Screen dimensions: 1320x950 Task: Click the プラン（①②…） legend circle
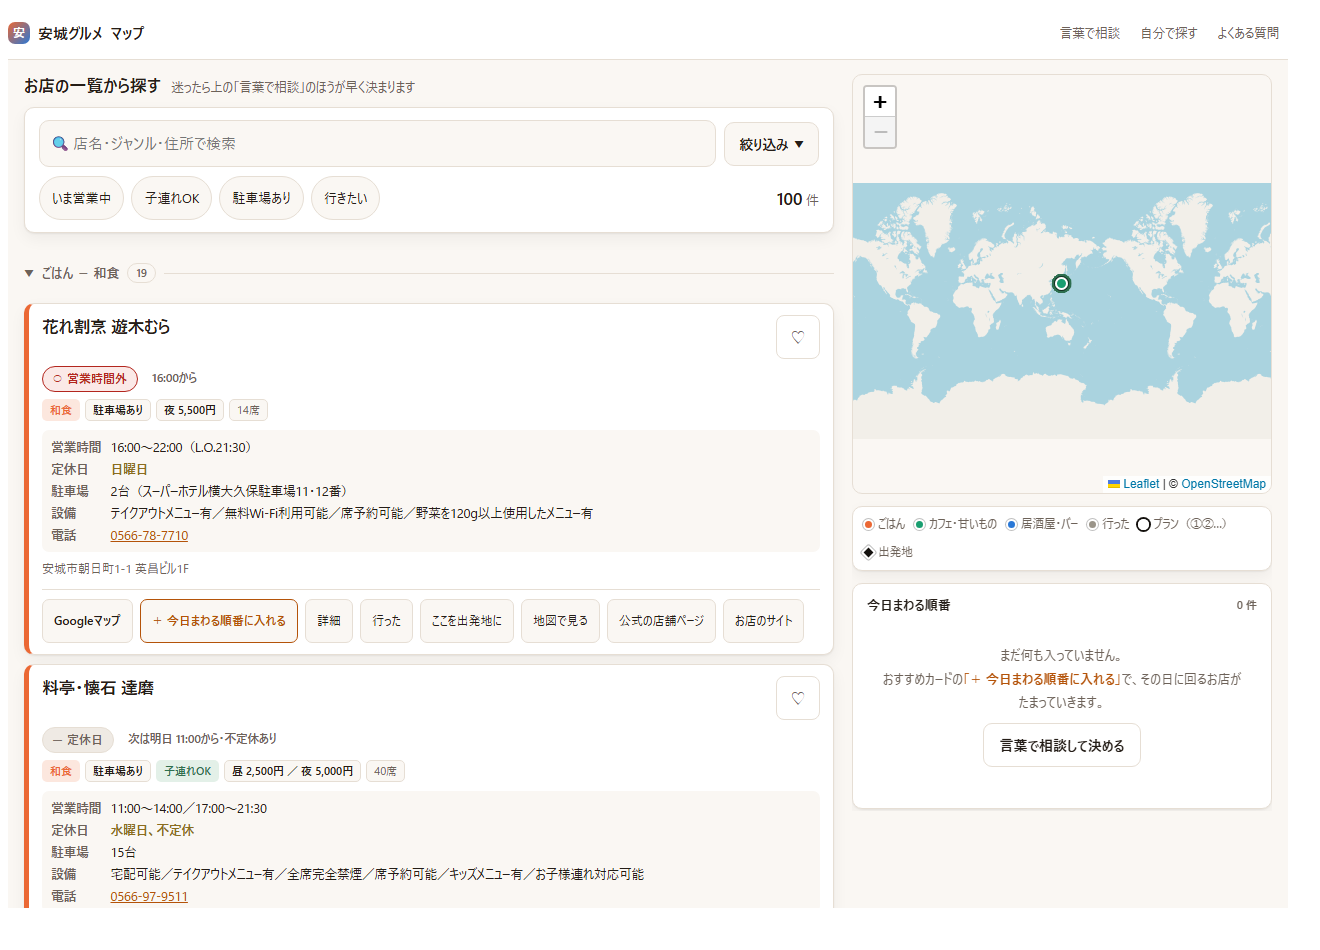pyautogui.click(x=1143, y=524)
